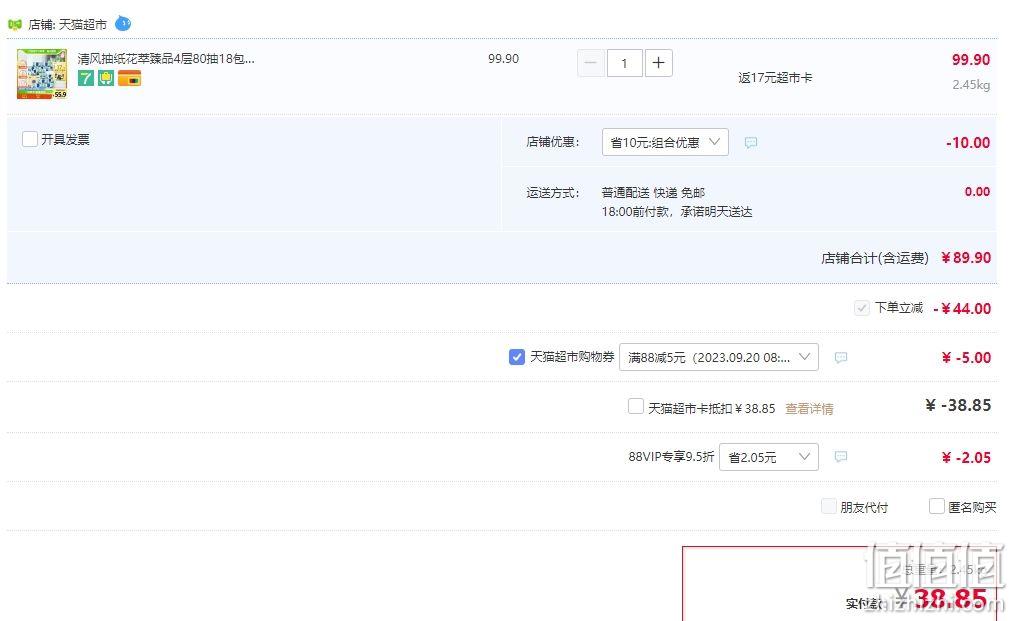Viewport: 1014px width, 621px height.
Task: Click the -10.00 store discount amount
Action: tap(967, 142)
